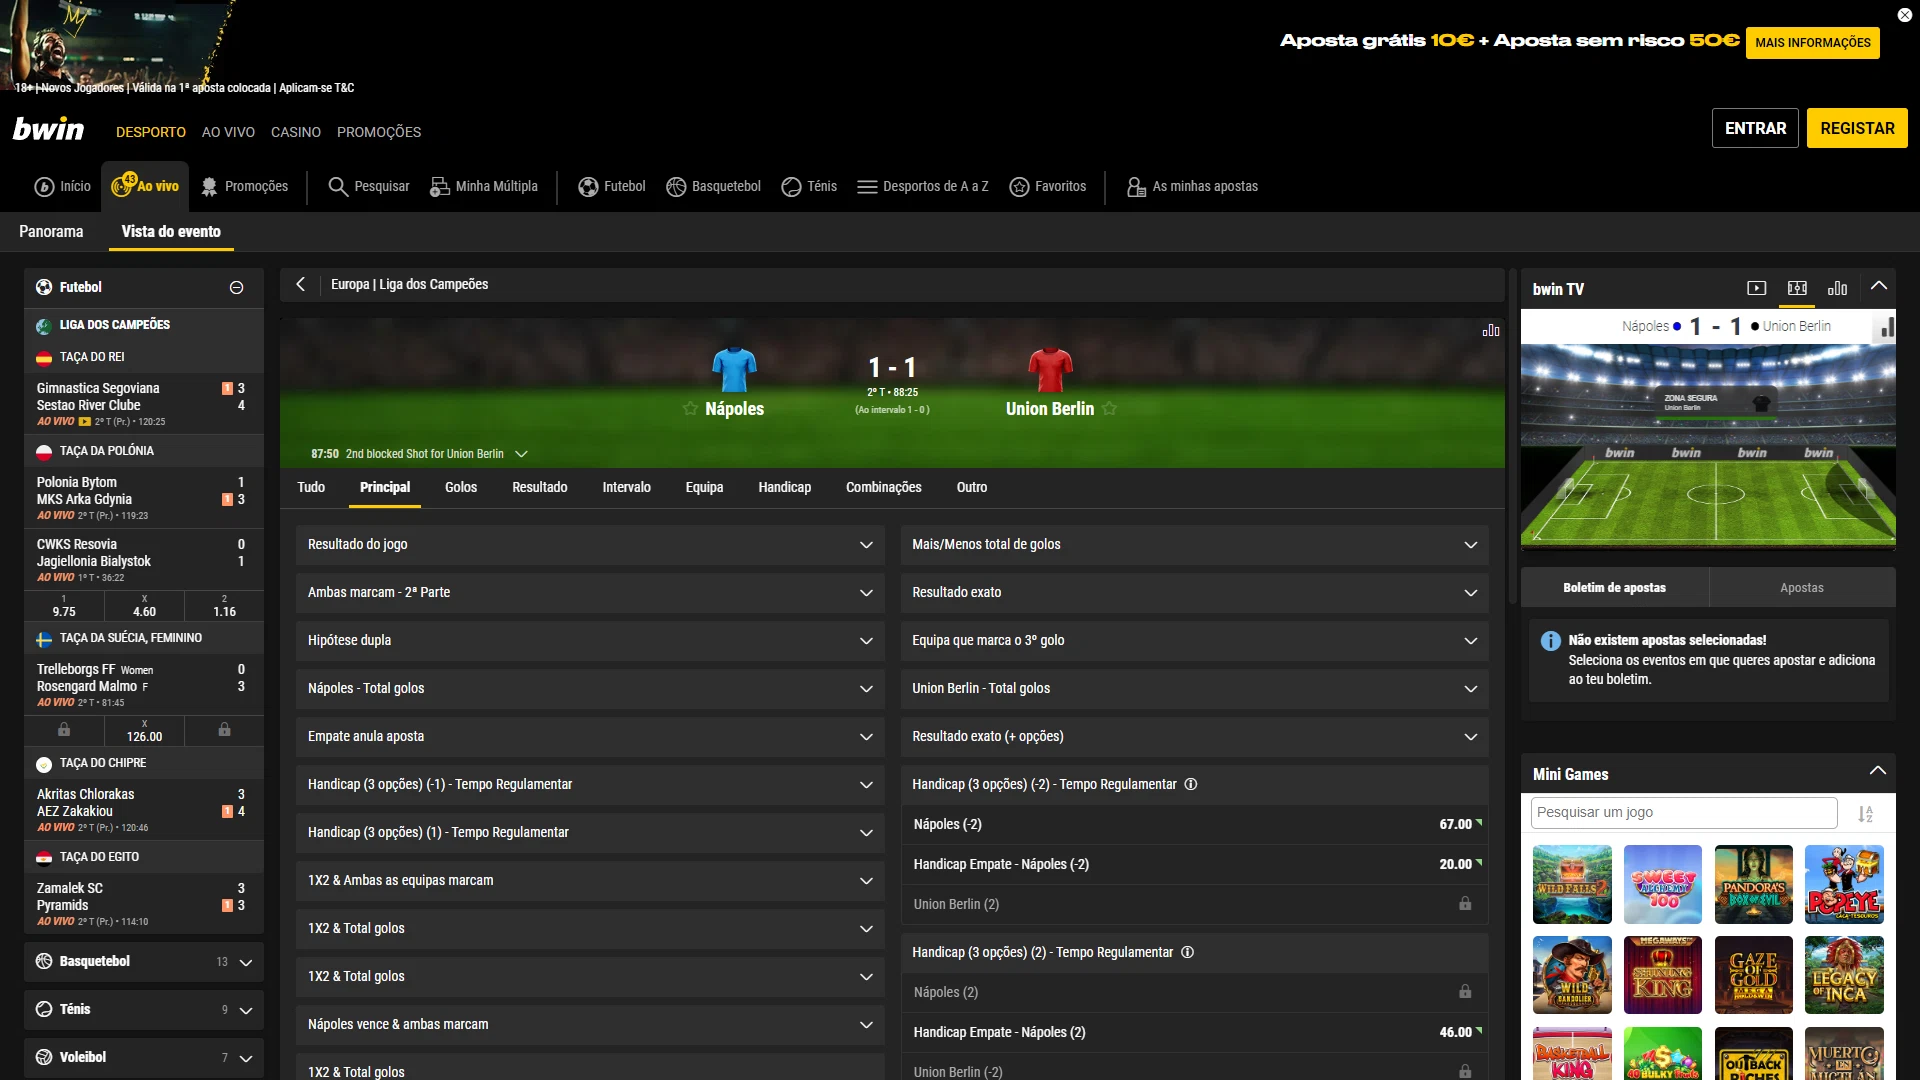Image resolution: width=1920 pixels, height=1080 pixels.
Task: Select the Tudo markets tab
Action: tap(311, 487)
